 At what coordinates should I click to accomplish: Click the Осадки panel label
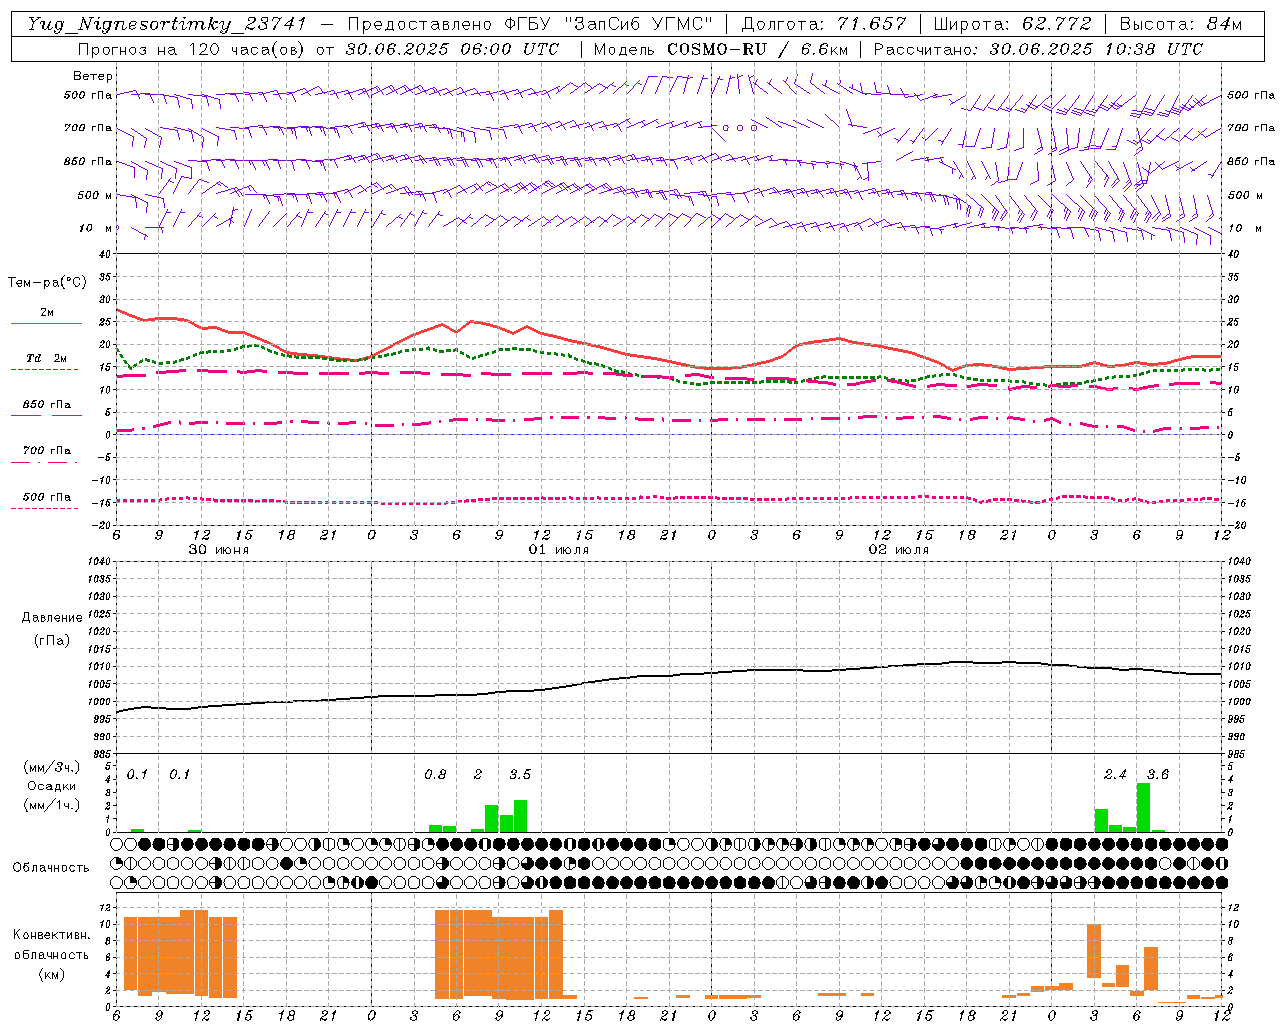[52, 786]
